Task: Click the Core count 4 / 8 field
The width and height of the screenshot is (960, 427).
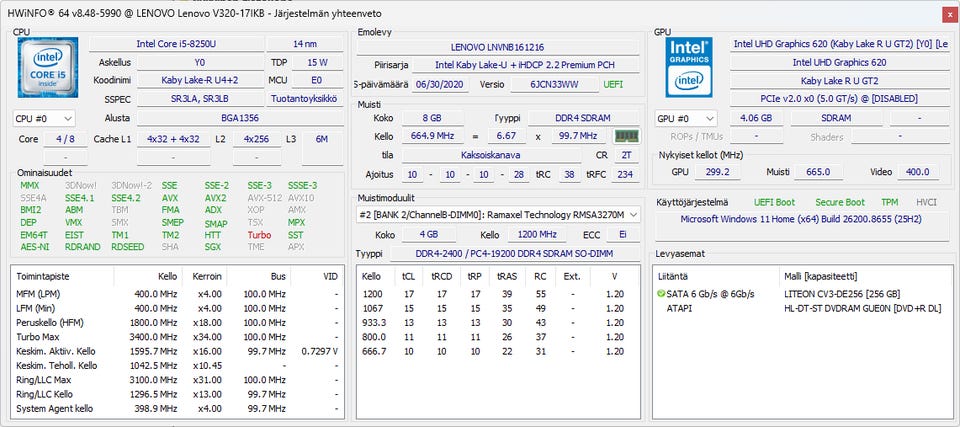Action: click(66, 140)
